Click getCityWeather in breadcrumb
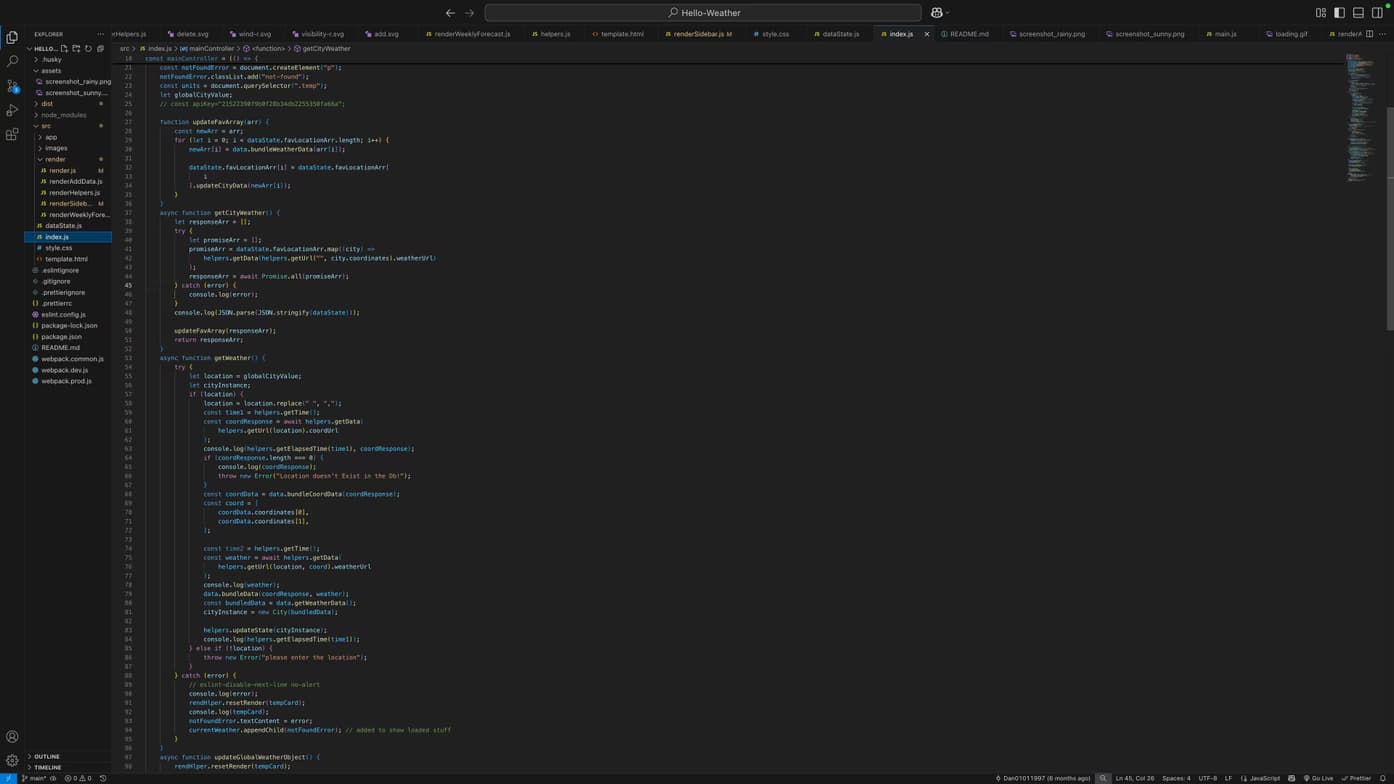Screen dimensions: 1394x784 tap(326, 48)
